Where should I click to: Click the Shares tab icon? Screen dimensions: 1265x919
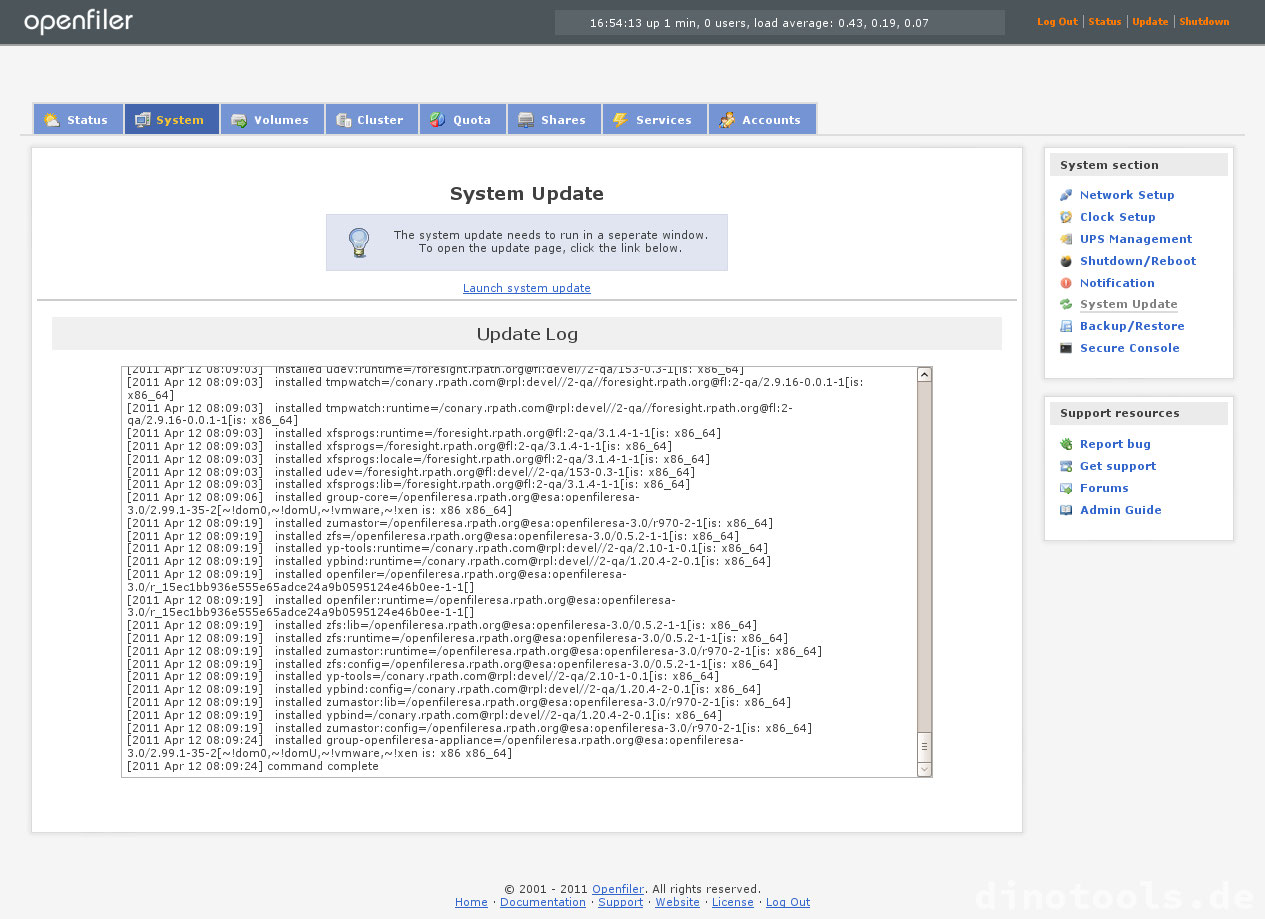tap(526, 120)
